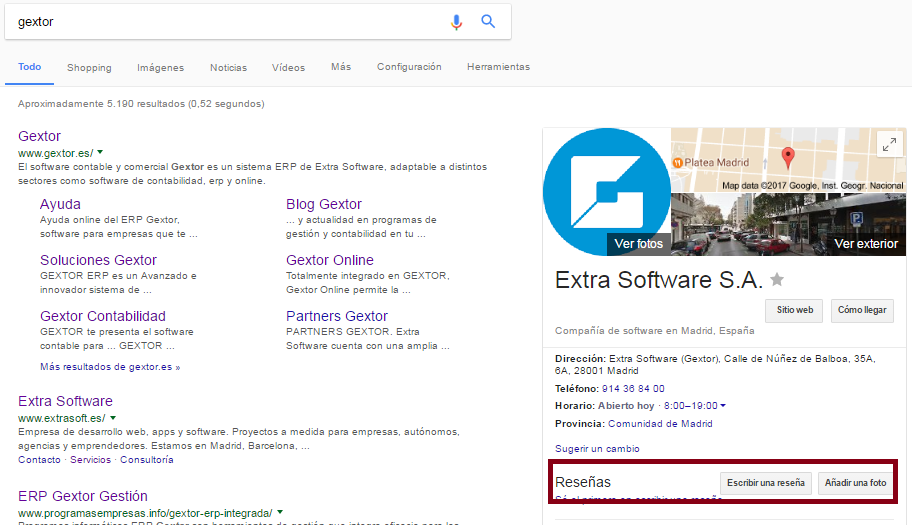Viewport: 912px width, 525px height.
Task: Open the Vídeos tab
Action: pyautogui.click(x=288, y=67)
